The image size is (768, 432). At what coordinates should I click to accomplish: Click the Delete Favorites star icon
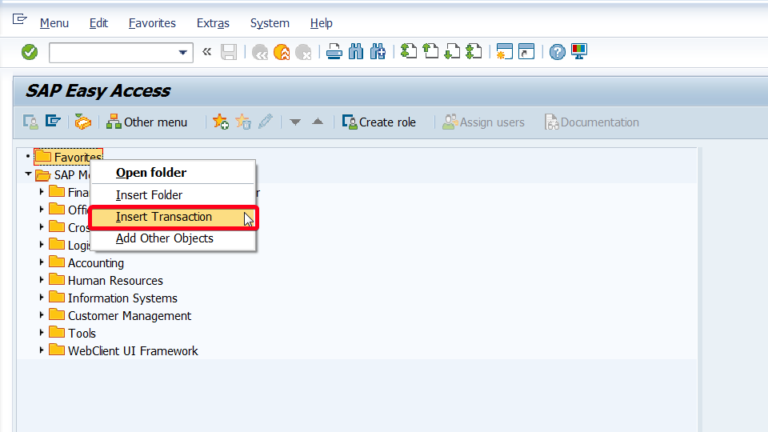243,121
